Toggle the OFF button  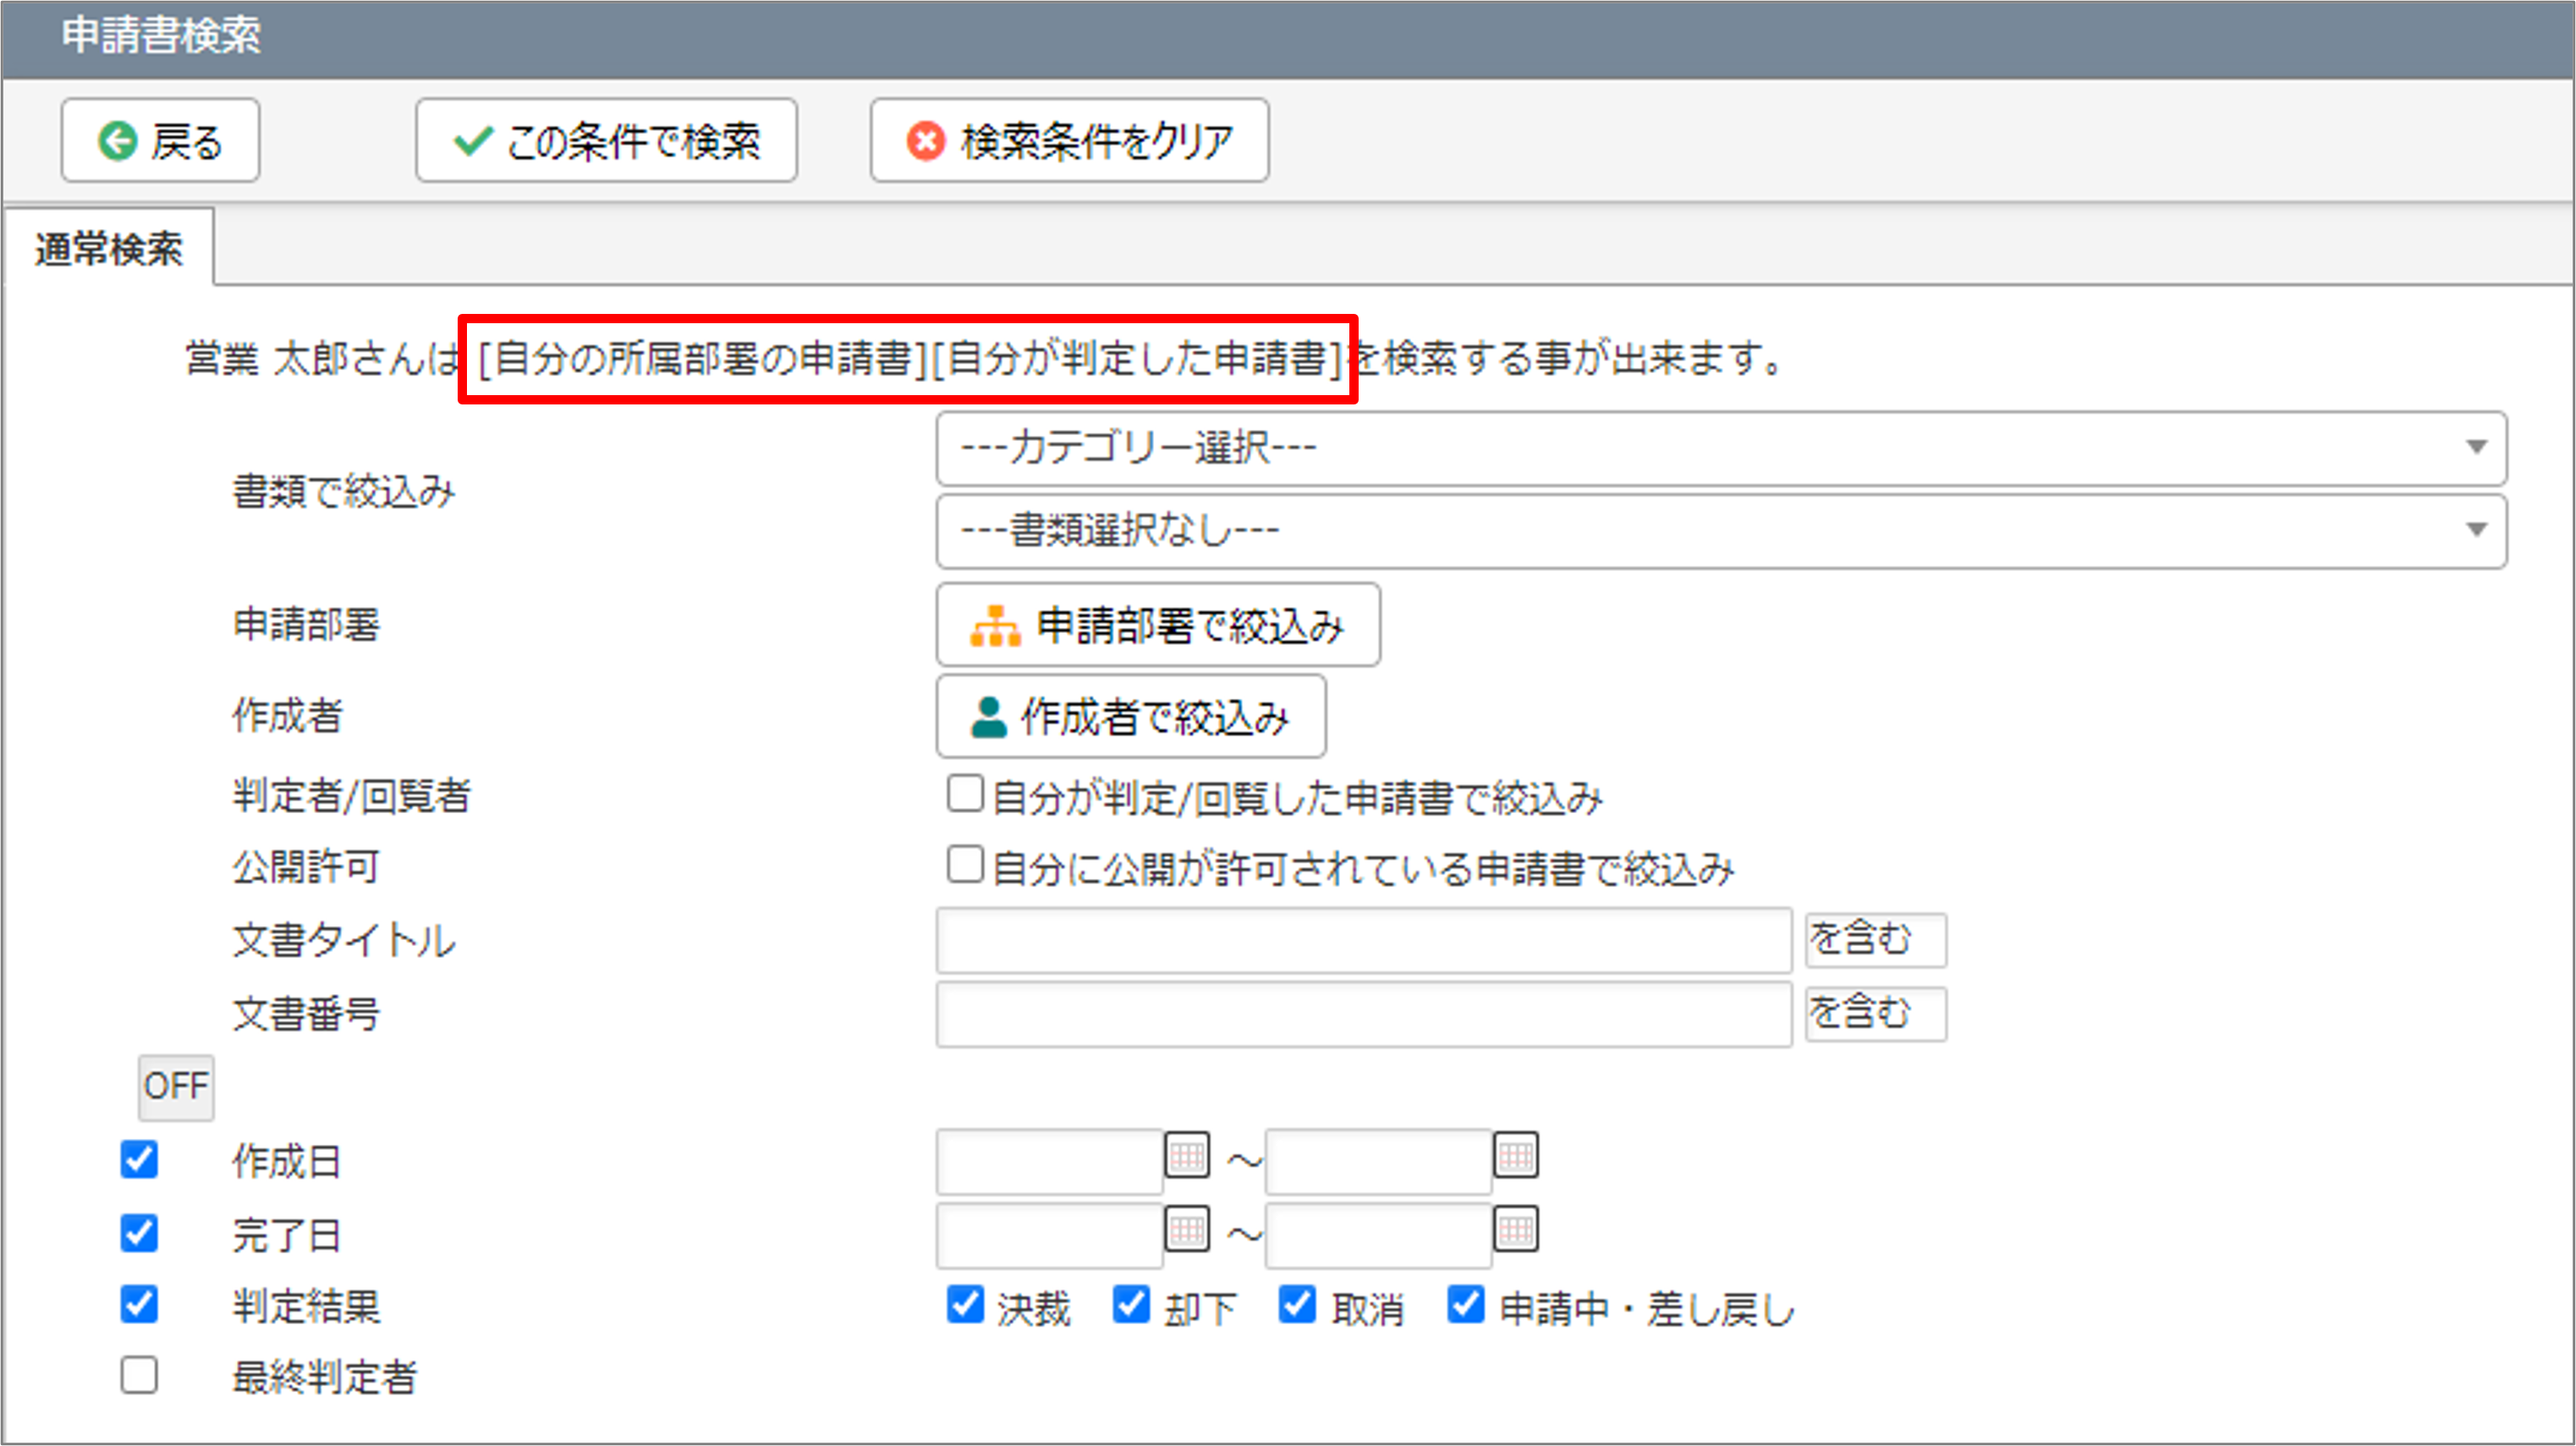176,1087
